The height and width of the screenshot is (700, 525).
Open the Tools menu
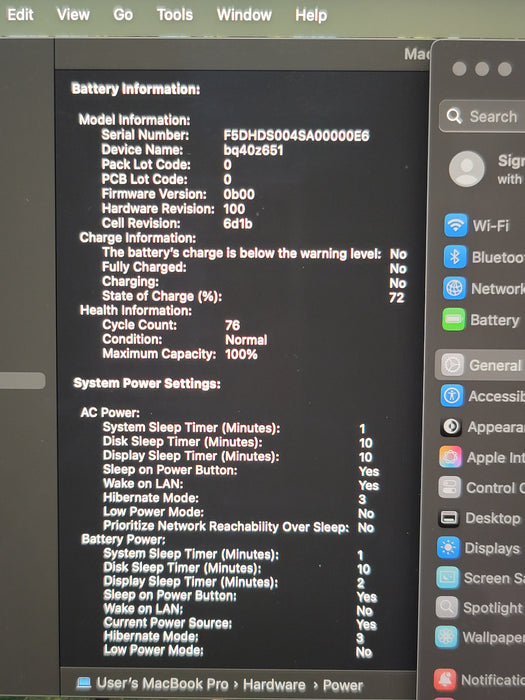[x=175, y=14]
